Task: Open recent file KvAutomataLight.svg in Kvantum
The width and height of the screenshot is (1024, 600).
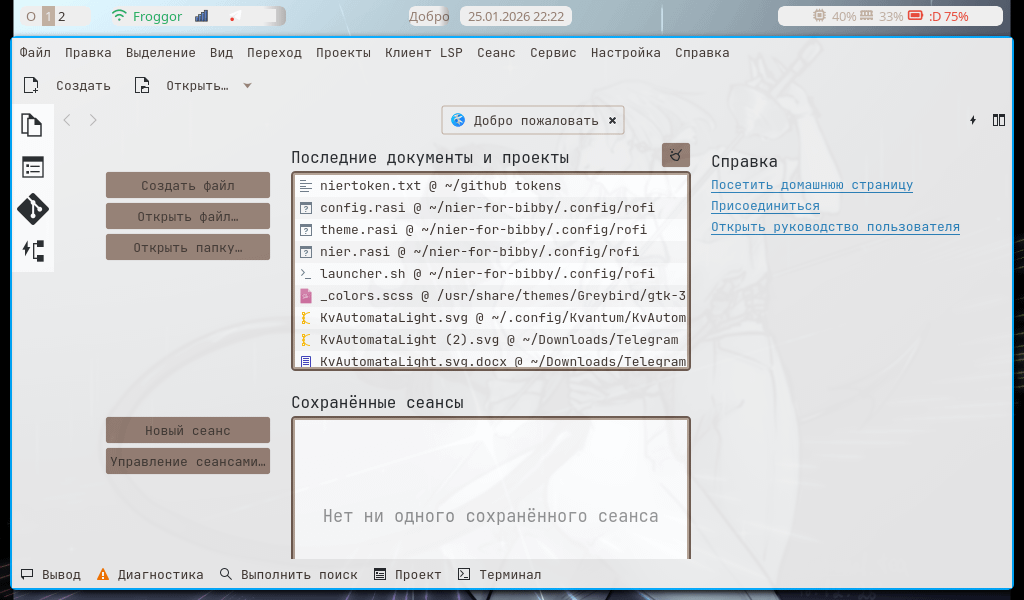Action: (x=491, y=318)
